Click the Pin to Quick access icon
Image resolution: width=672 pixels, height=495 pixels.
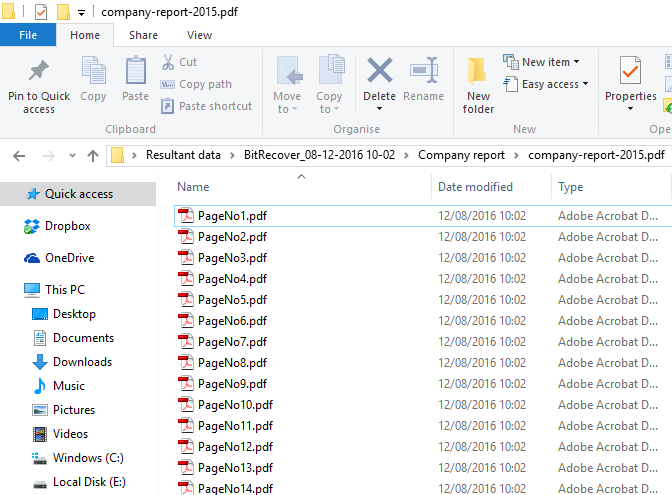coord(39,72)
